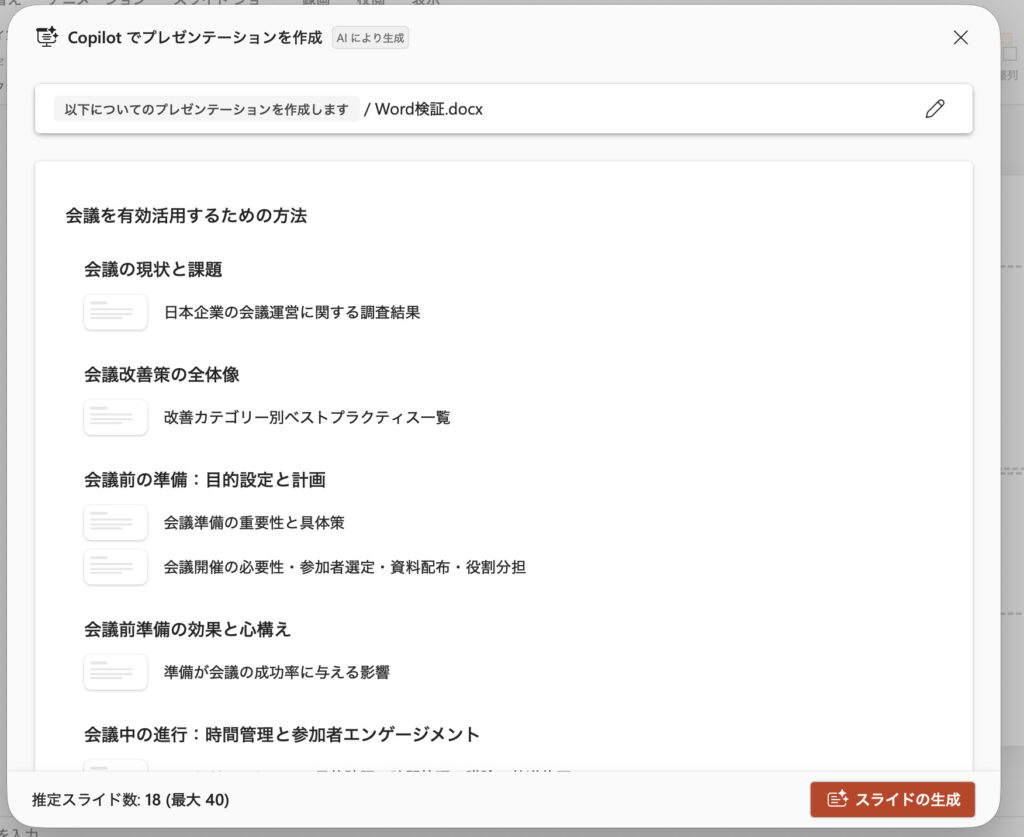Screen dimensions: 1024x837
Task: Select the 会議中の進行：時間管理と参加者エンゲージメント heading
Action: (x=282, y=735)
